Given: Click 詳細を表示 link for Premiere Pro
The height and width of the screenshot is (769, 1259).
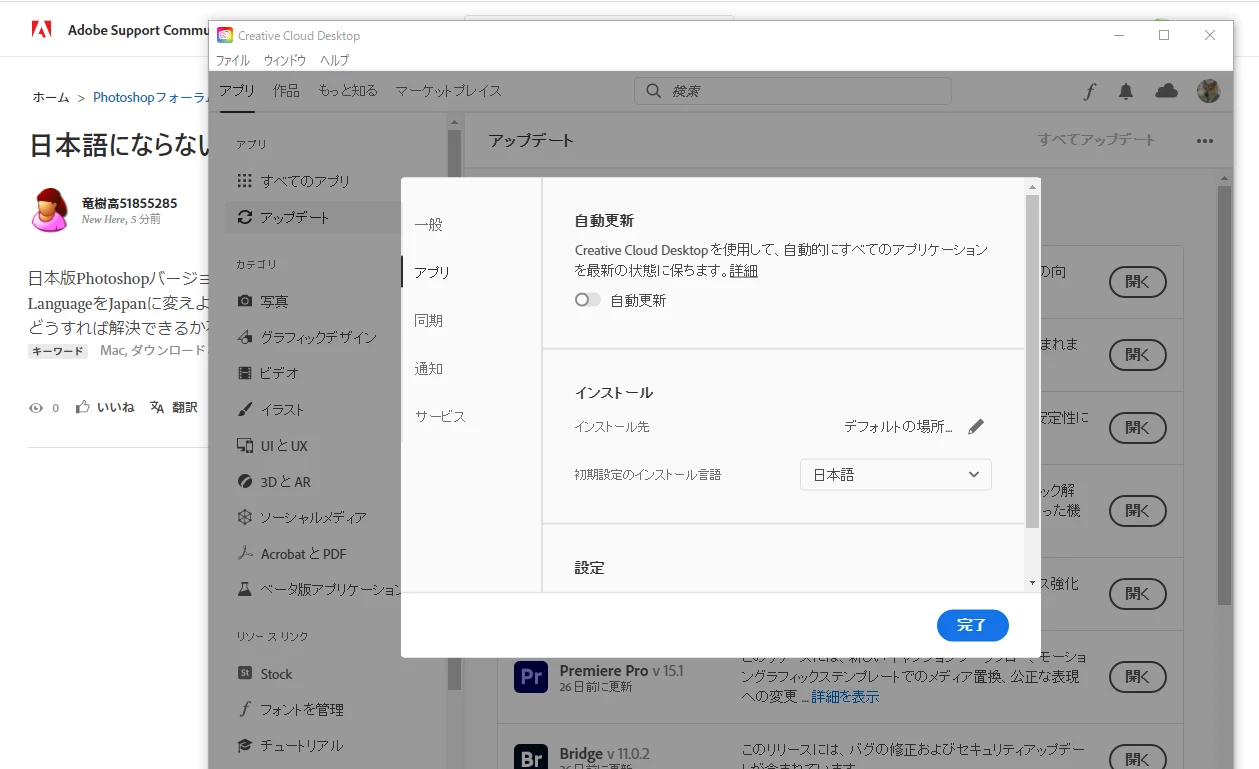Looking at the screenshot, I should [845, 697].
